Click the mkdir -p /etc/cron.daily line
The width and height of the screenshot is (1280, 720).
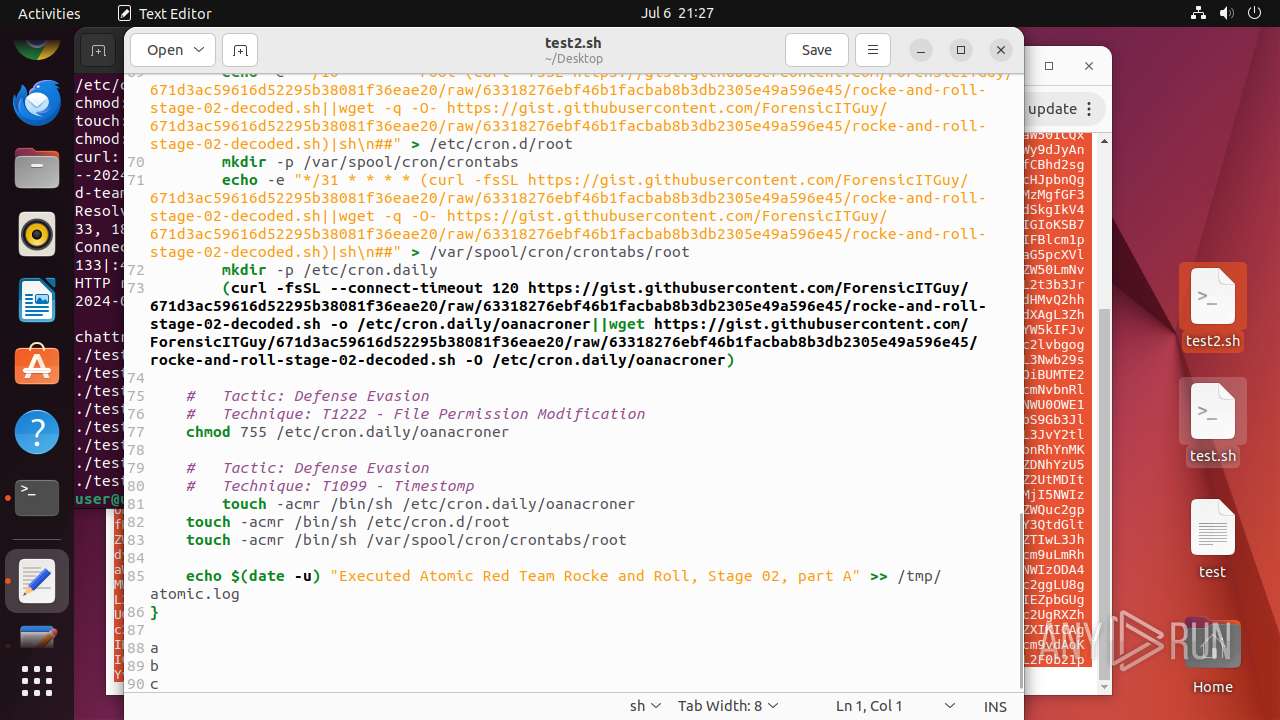click(x=330, y=270)
